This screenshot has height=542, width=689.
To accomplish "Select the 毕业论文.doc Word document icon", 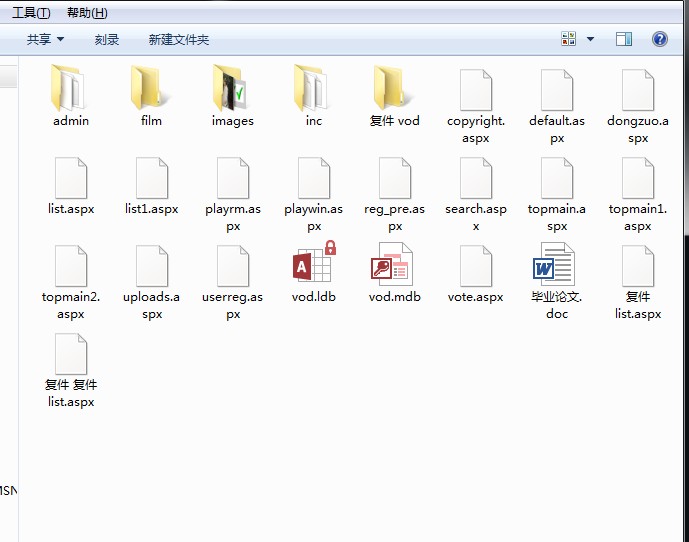I will click(x=554, y=265).
